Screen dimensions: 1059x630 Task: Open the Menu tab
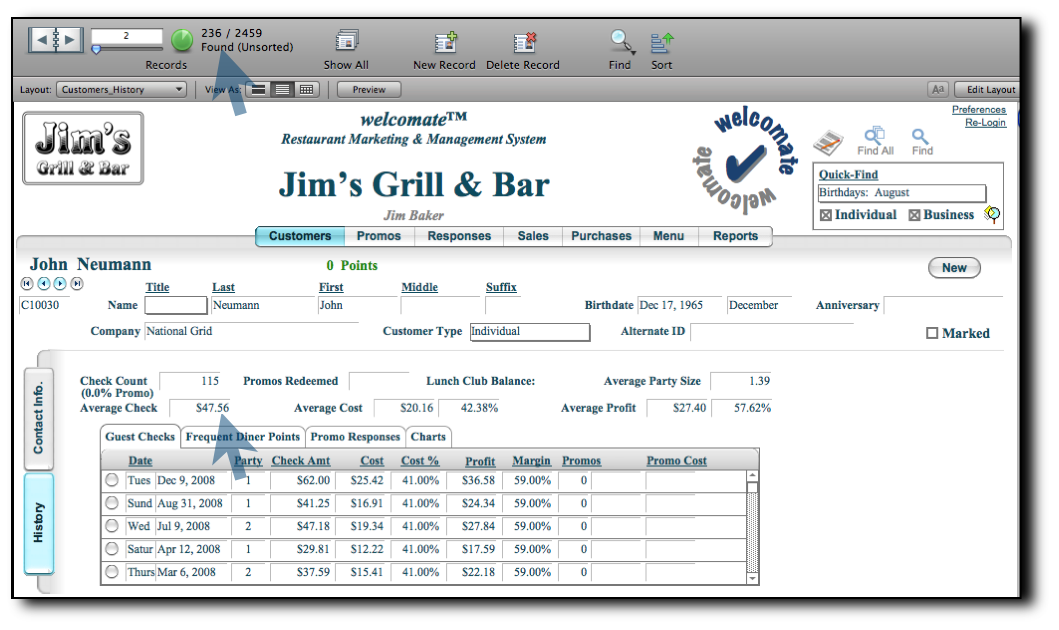[669, 236]
